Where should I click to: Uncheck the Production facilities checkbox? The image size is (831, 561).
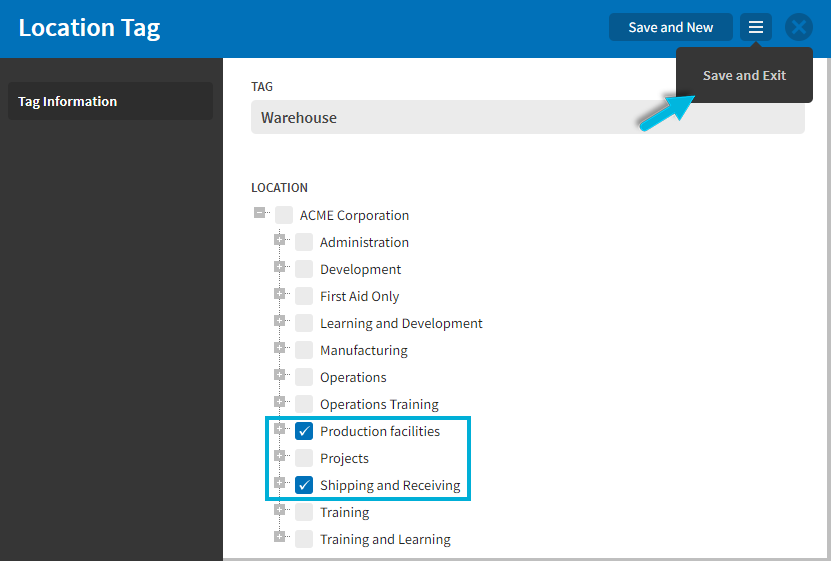click(304, 431)
